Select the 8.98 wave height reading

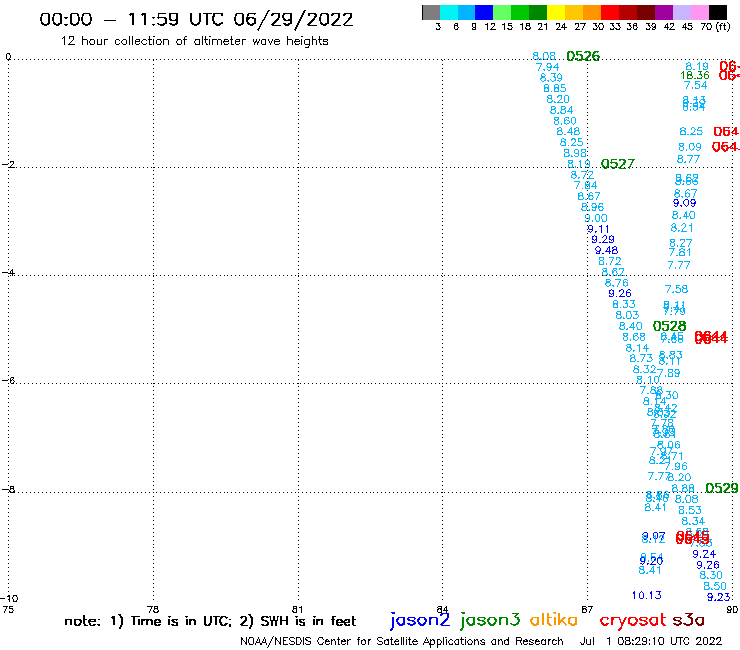(575, 153)
